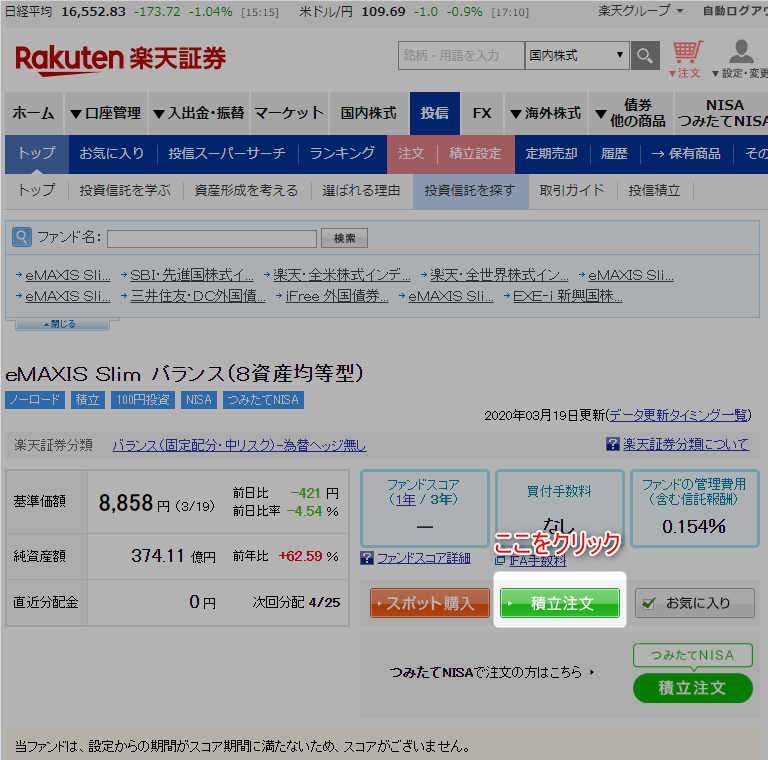Click the Rakuten 楽天証券 logo
The image size is (768, 760).
(120, 60)
